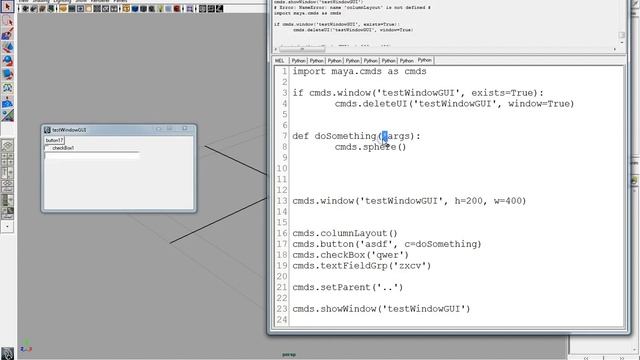This screenshot has width=640, height=360.
Task: Click history pane scroll-down arrow
Action: (x=622, y=42)
